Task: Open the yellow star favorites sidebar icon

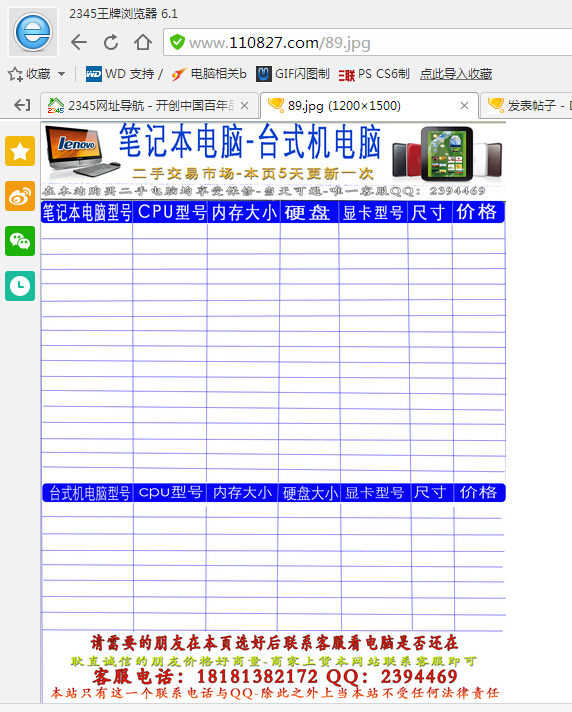Action: click(20, 151)
